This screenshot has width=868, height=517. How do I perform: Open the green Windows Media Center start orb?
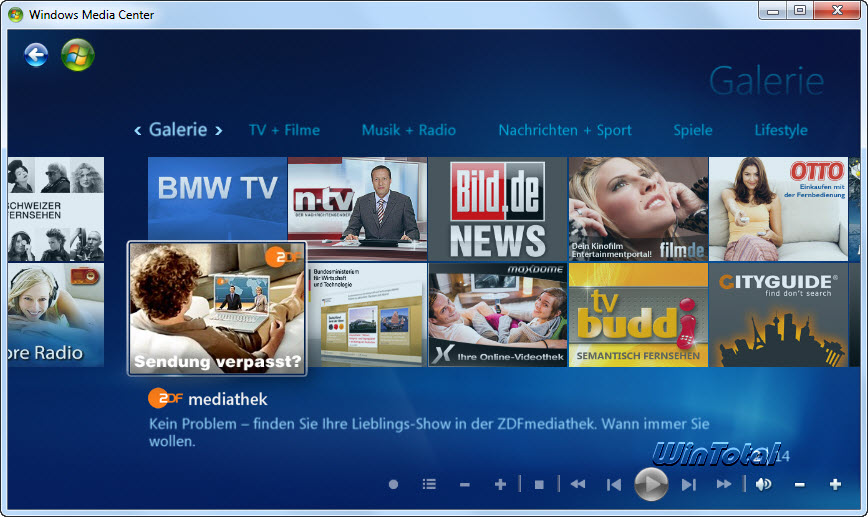point(78,55)
